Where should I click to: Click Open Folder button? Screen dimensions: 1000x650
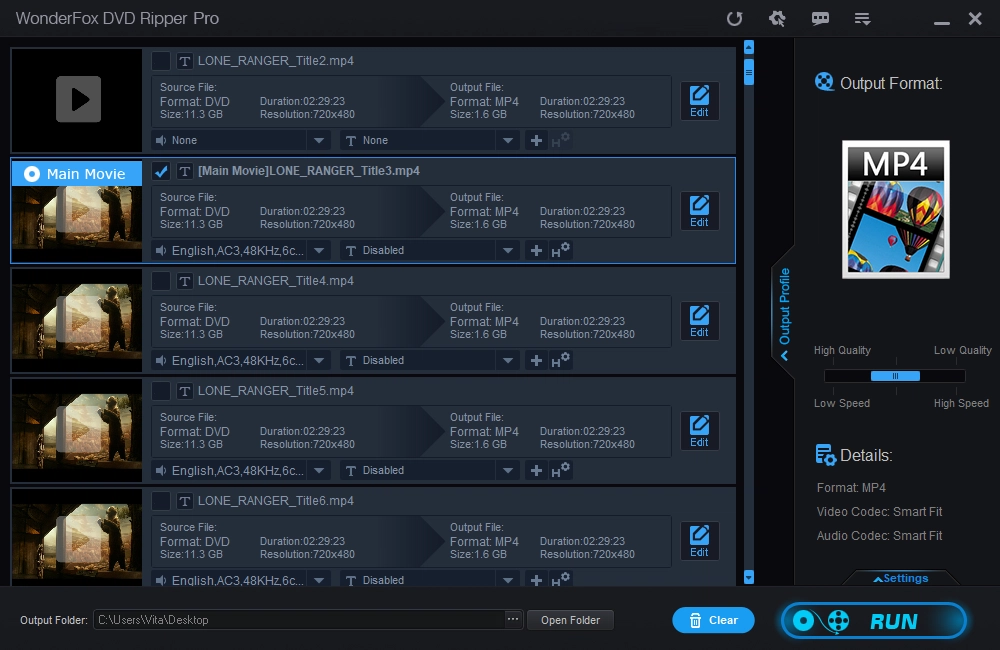[570, 620]
